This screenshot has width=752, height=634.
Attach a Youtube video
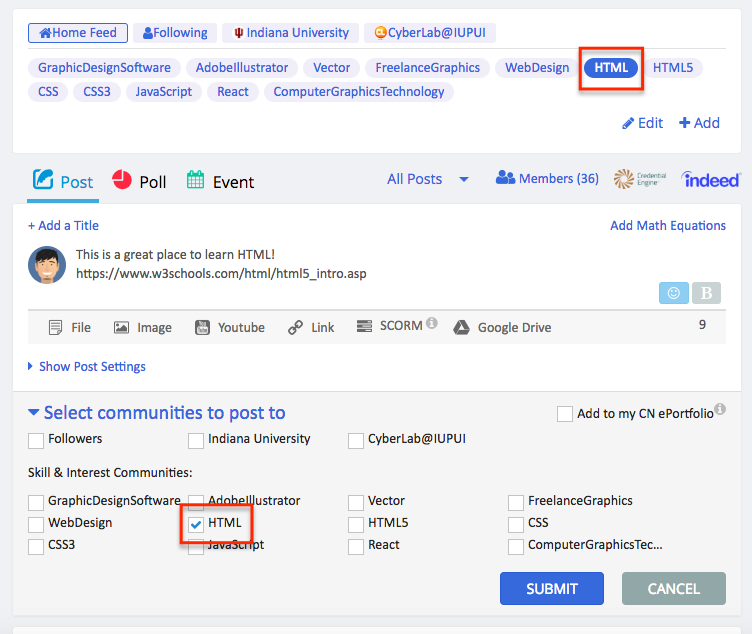tap(230, 328)
